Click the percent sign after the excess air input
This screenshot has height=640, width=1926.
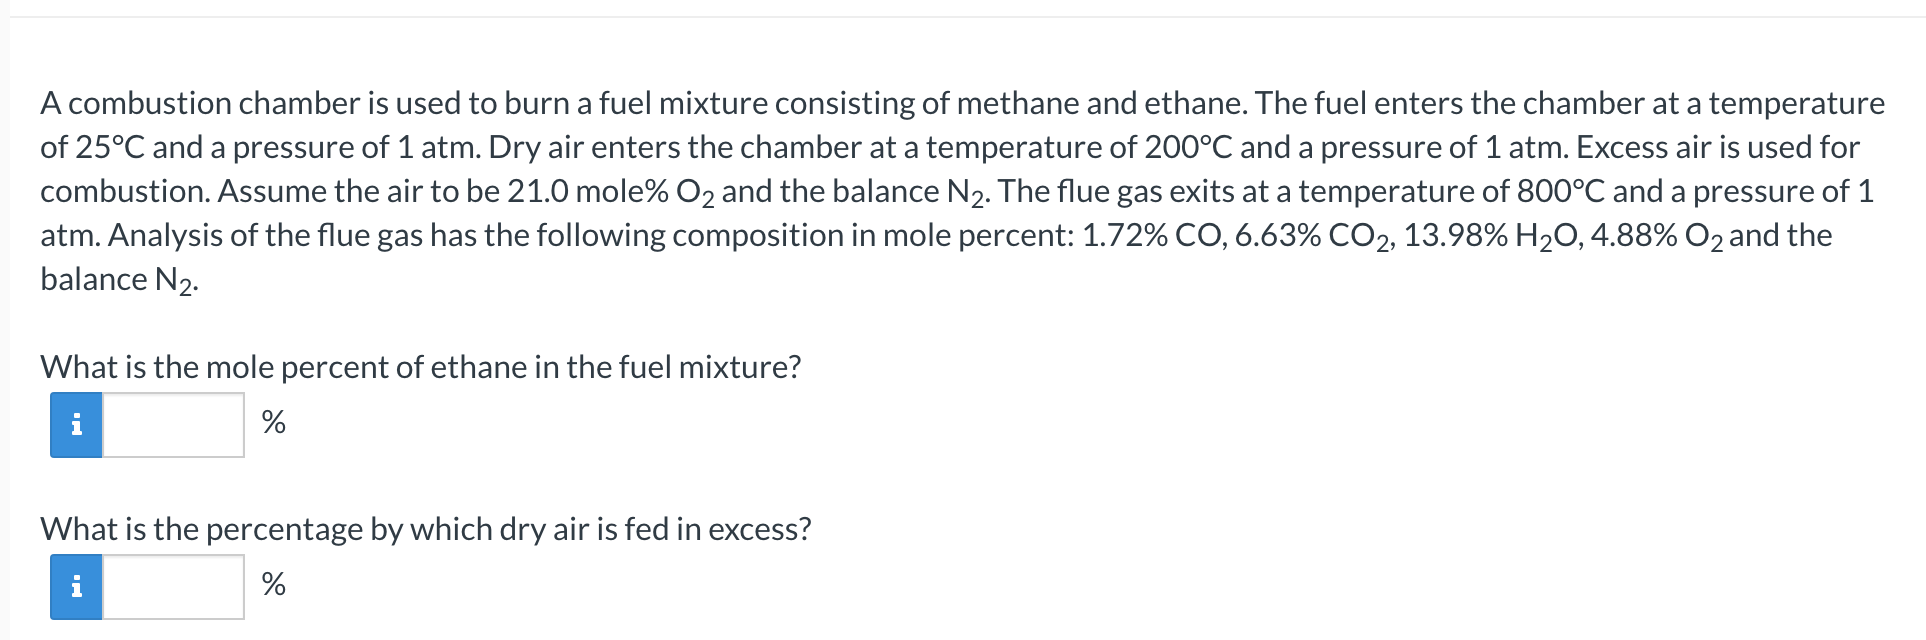[273, 584]
